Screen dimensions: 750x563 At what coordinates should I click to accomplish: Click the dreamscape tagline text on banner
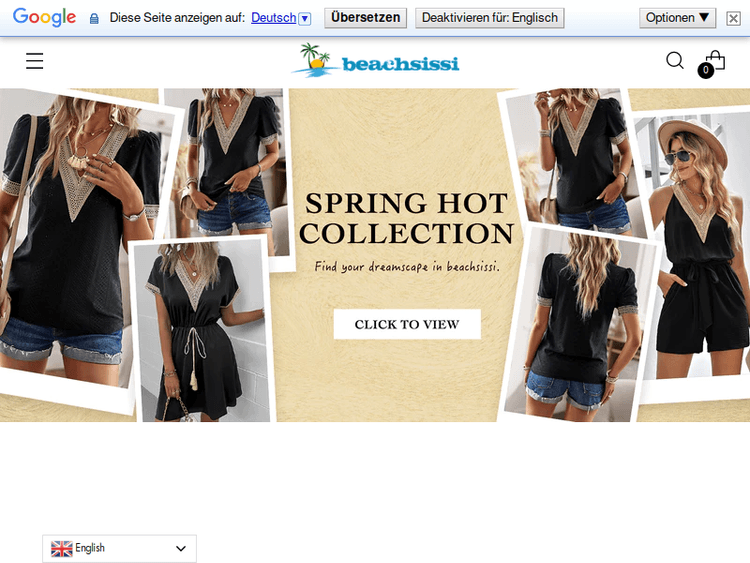point(407,267)
